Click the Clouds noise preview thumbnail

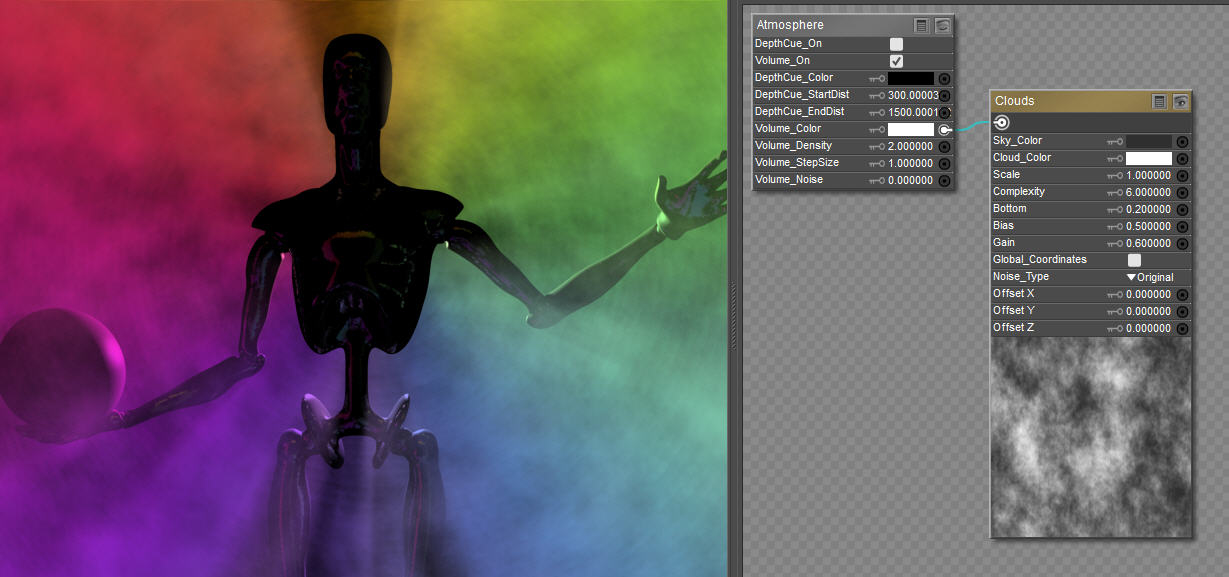tap(1091, 437)
